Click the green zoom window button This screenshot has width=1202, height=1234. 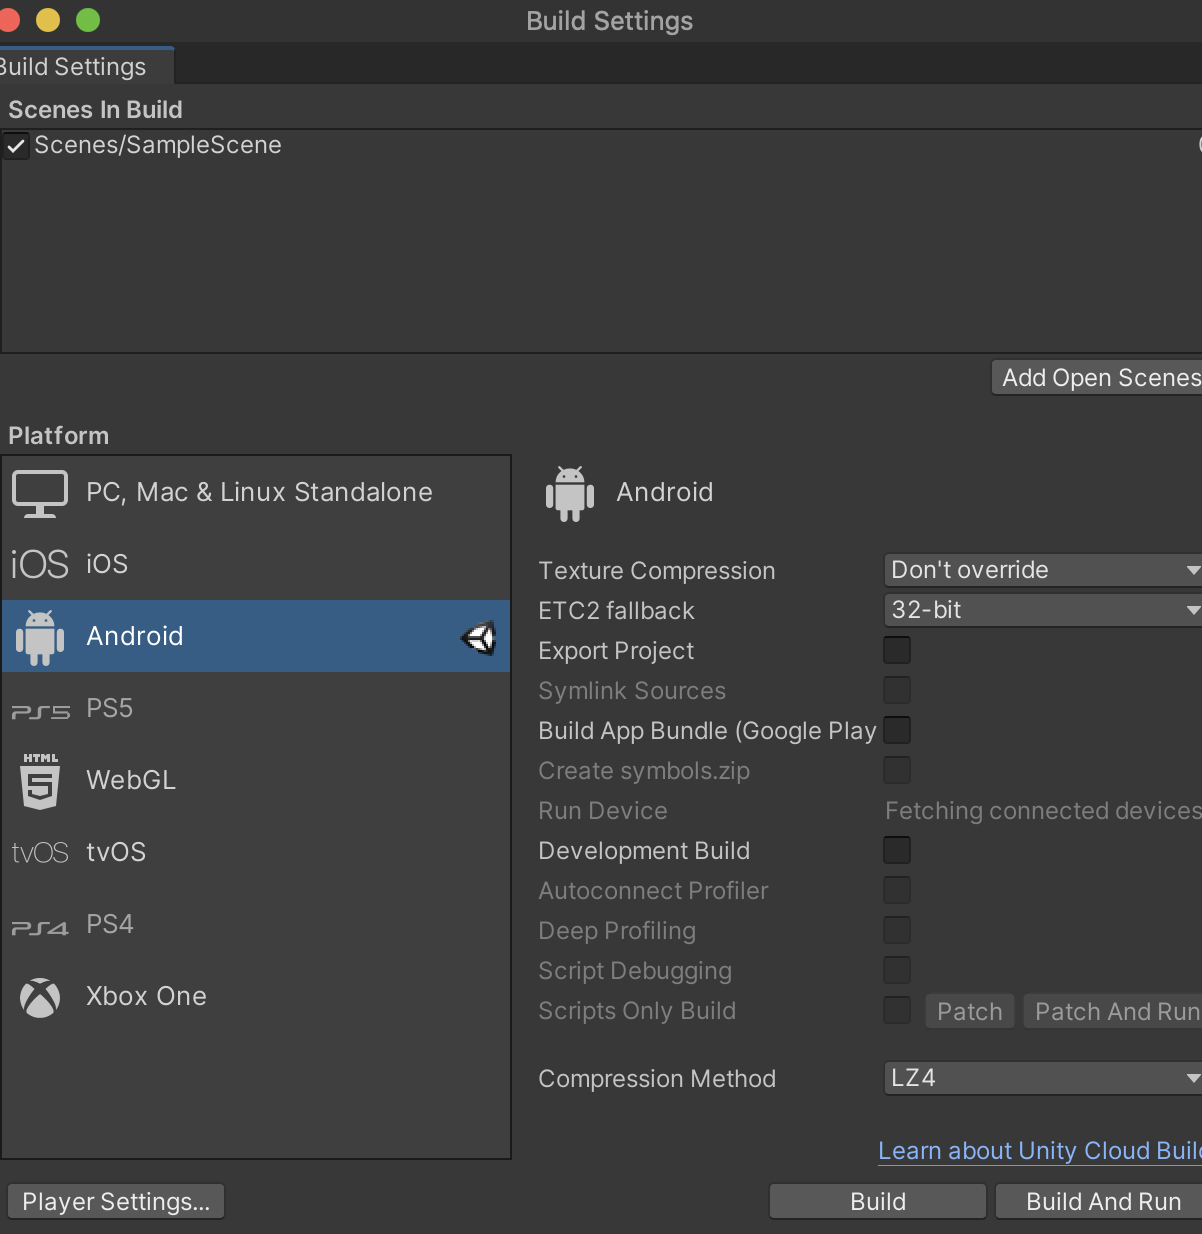coord(88,20)
